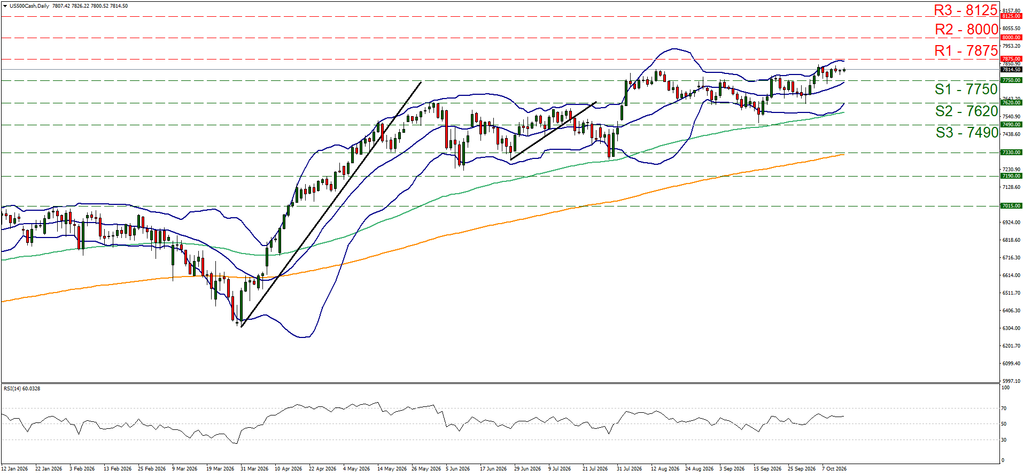Select the S1 - 7750 support label
The image size is (1024, 475).
(965, 90)
